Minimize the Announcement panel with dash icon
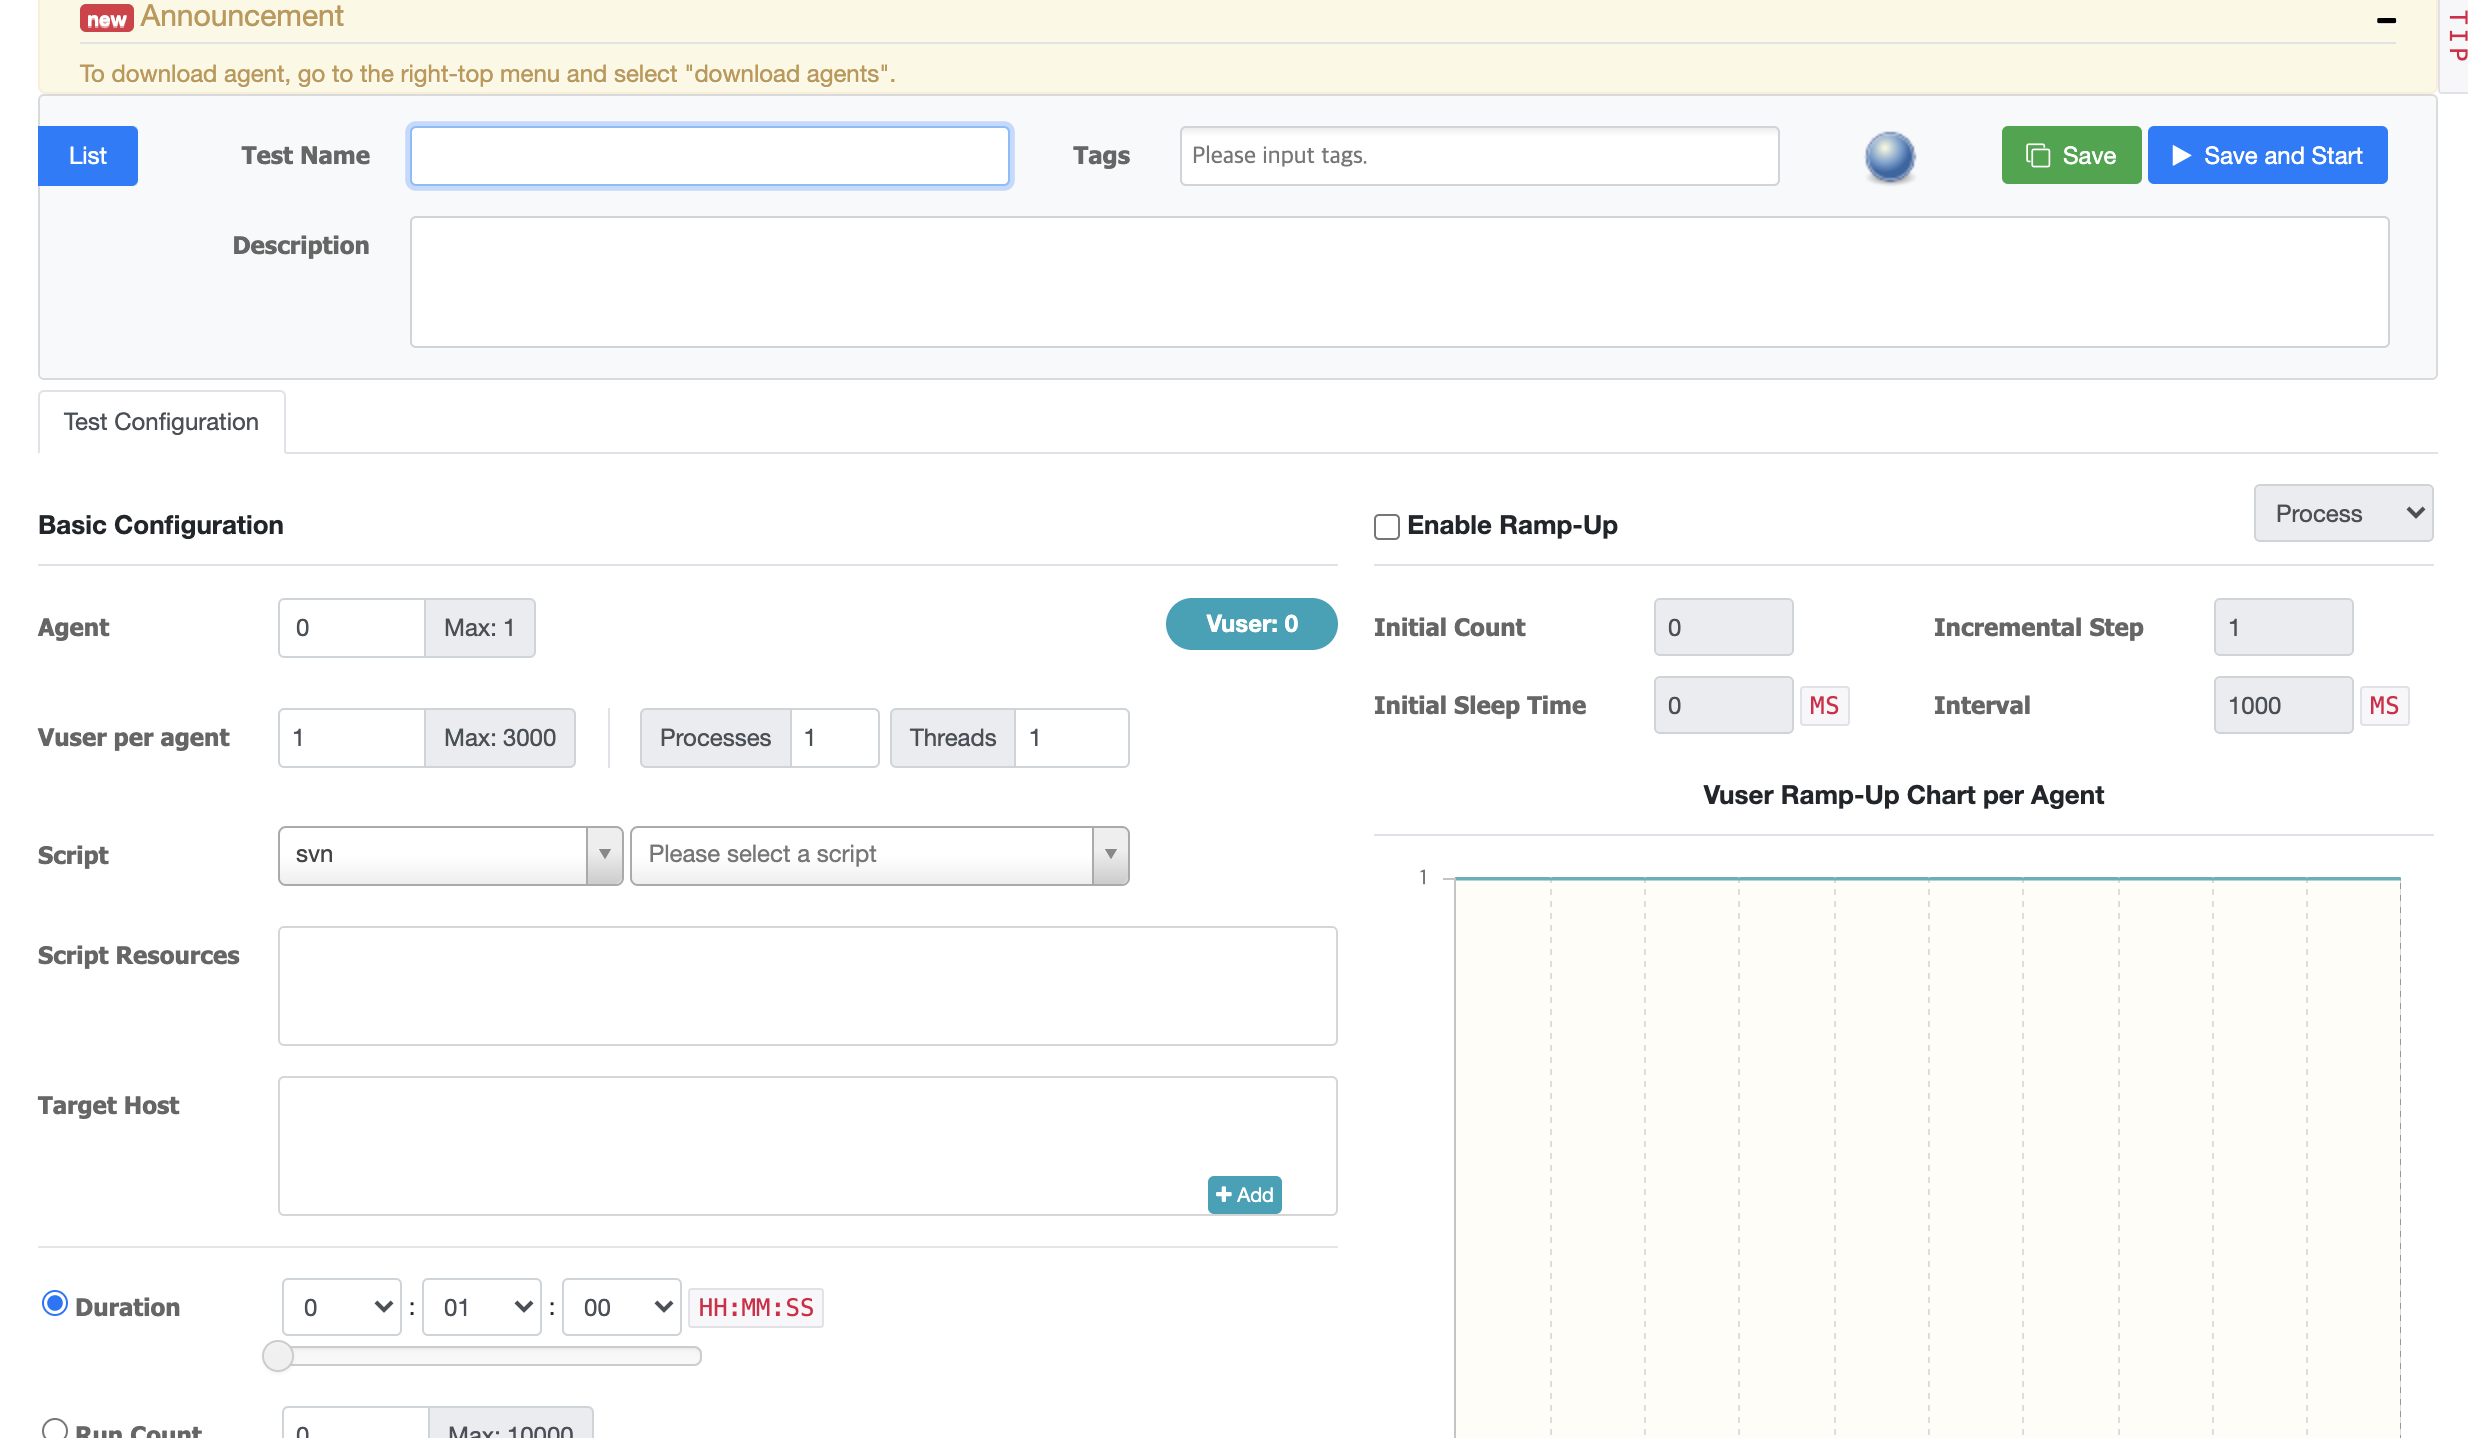Screen dimensions: 2468x1438 [2386, 20]
